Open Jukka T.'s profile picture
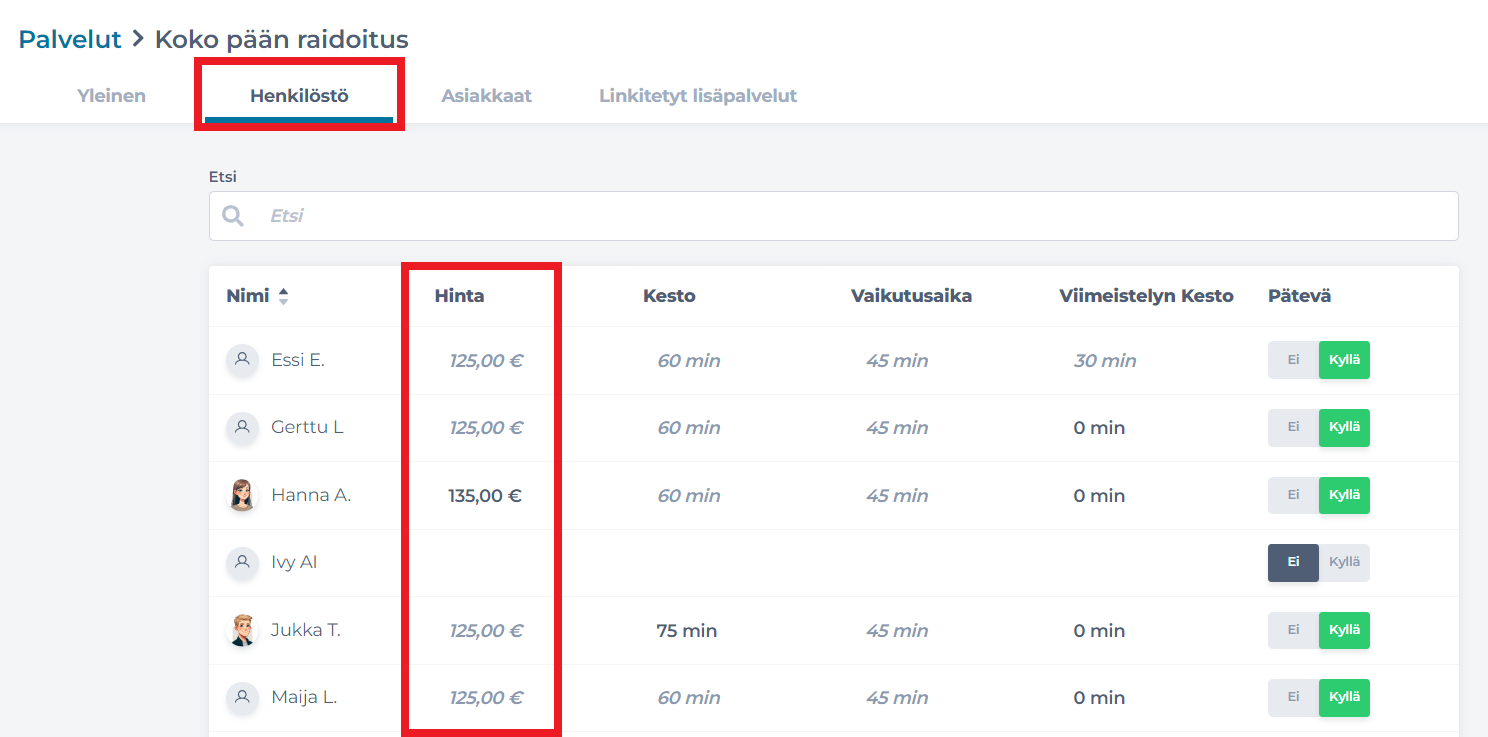This screenshot has width=1488, height=737. pyautogui.click(x=242, y=630)
